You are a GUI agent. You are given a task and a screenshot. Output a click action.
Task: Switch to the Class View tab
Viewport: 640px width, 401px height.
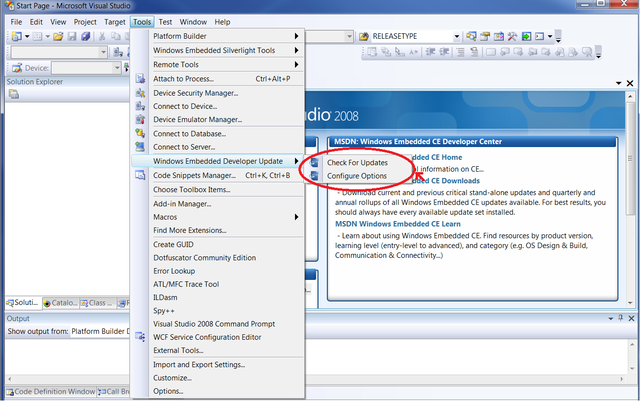[x=97, y=303]
